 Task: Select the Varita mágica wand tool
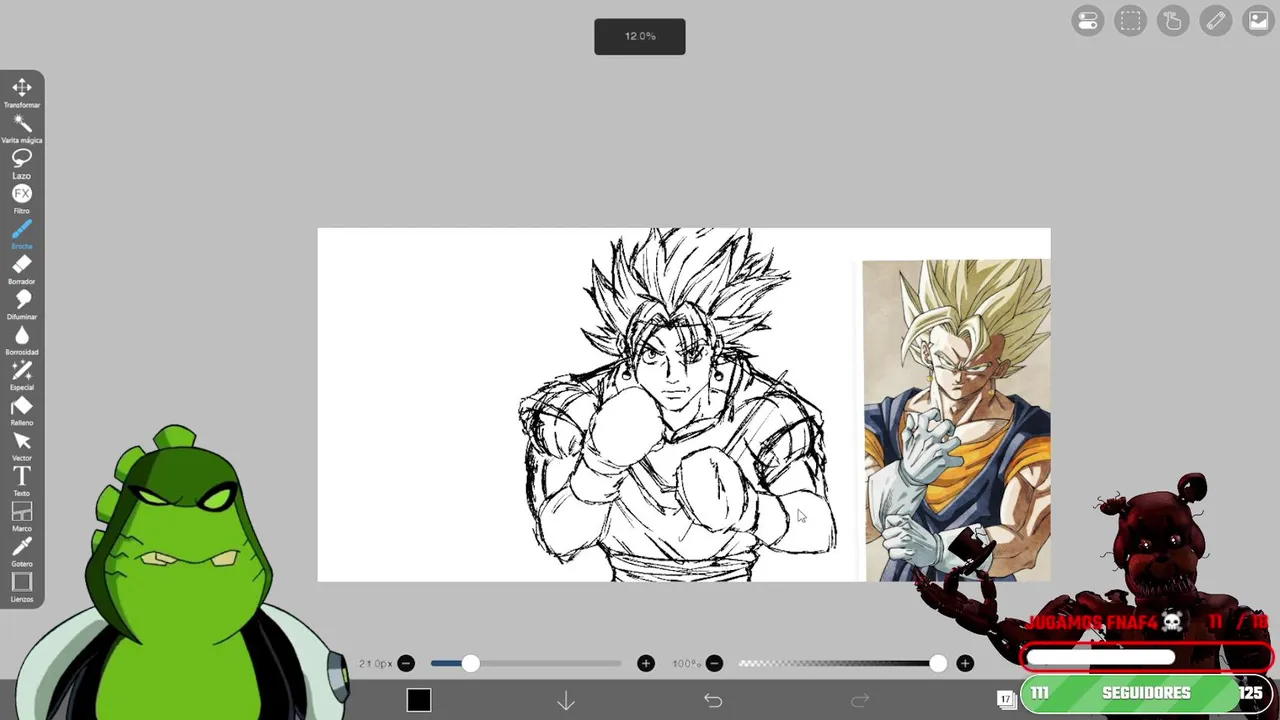22,128
